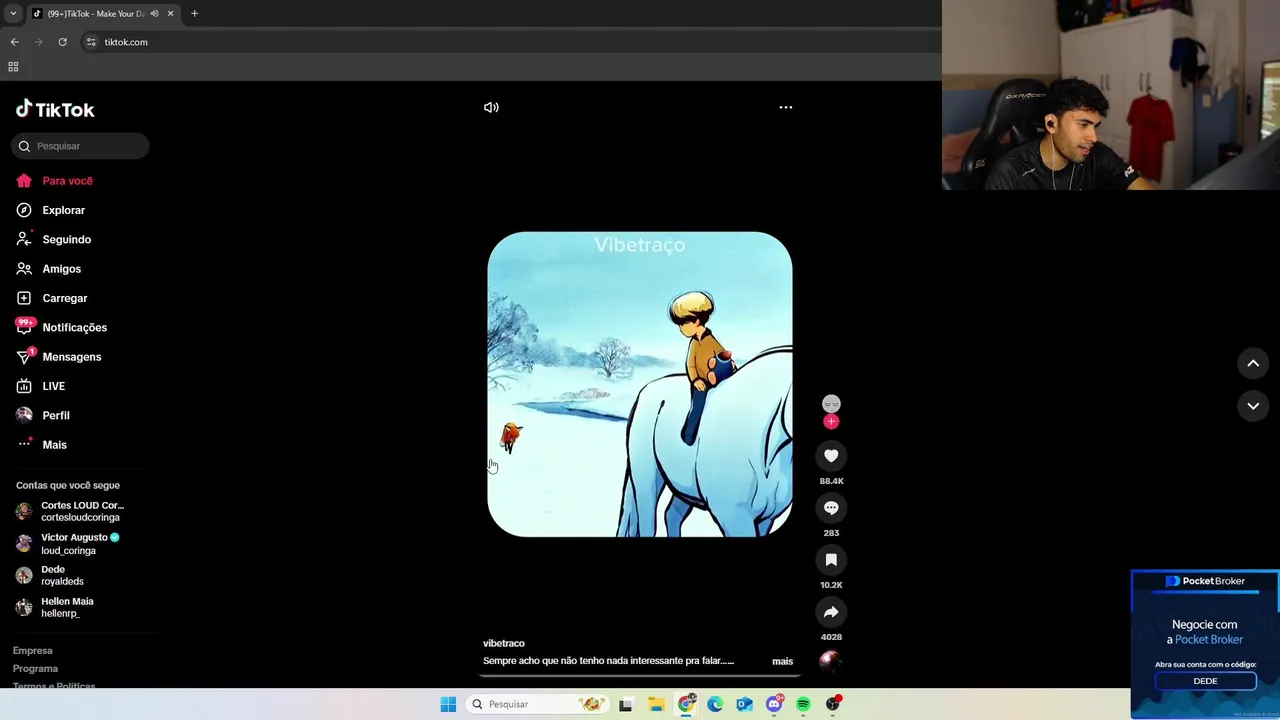Click the Windows taskbar Pesquisar search box
The height and width of the screenshot is (720, 1280).
537,704
